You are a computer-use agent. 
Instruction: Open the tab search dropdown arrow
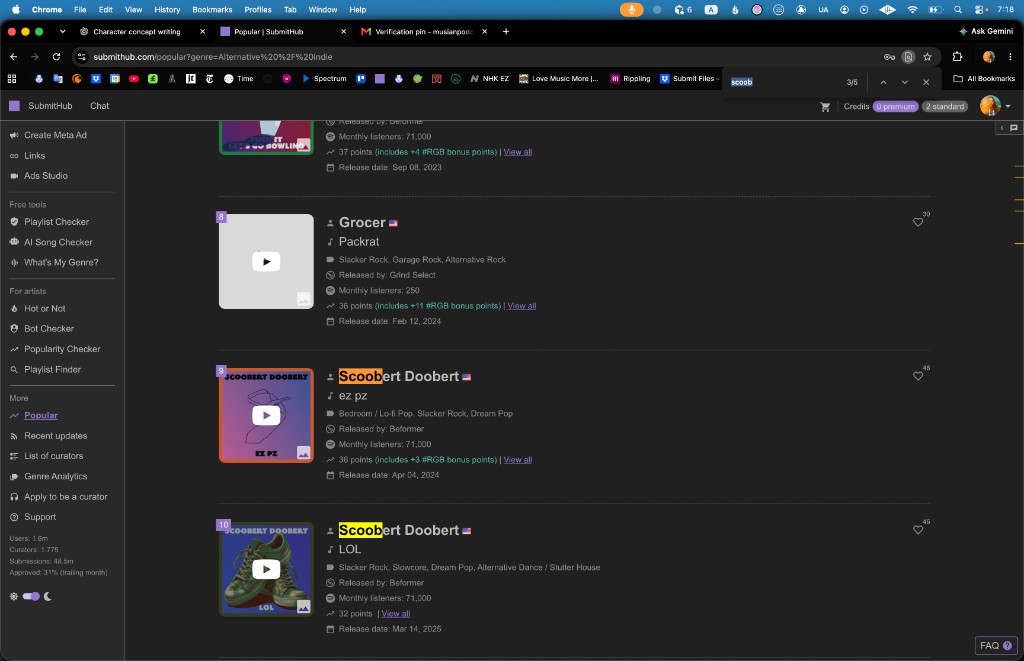pos(62,31)
